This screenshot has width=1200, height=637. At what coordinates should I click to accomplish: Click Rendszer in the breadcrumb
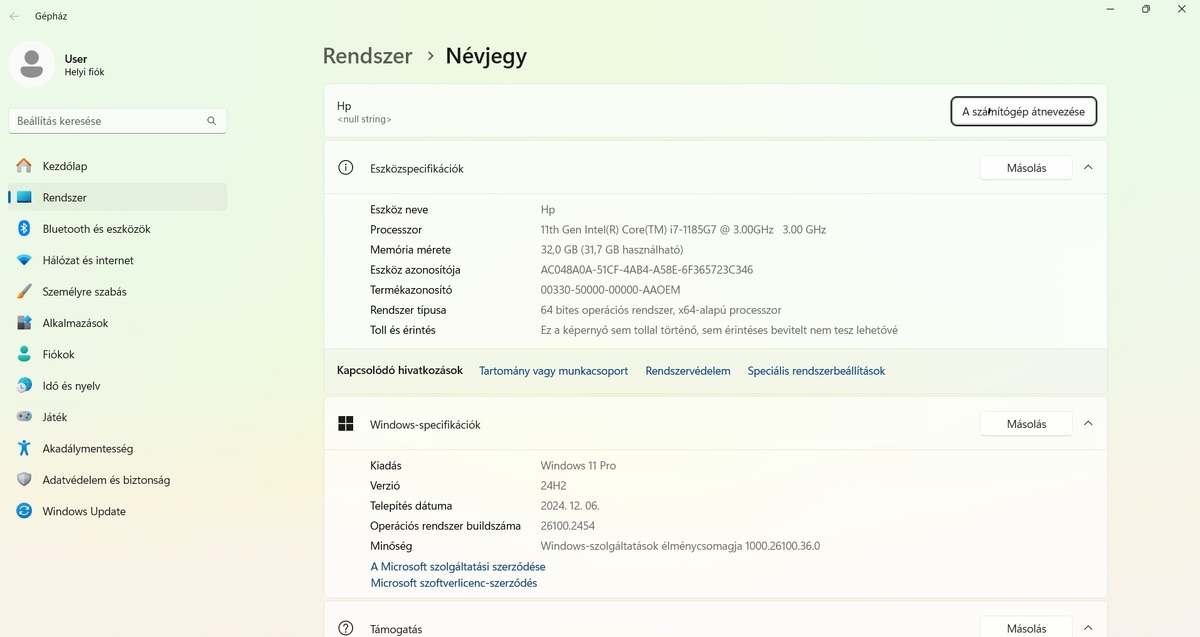(367, 56)
